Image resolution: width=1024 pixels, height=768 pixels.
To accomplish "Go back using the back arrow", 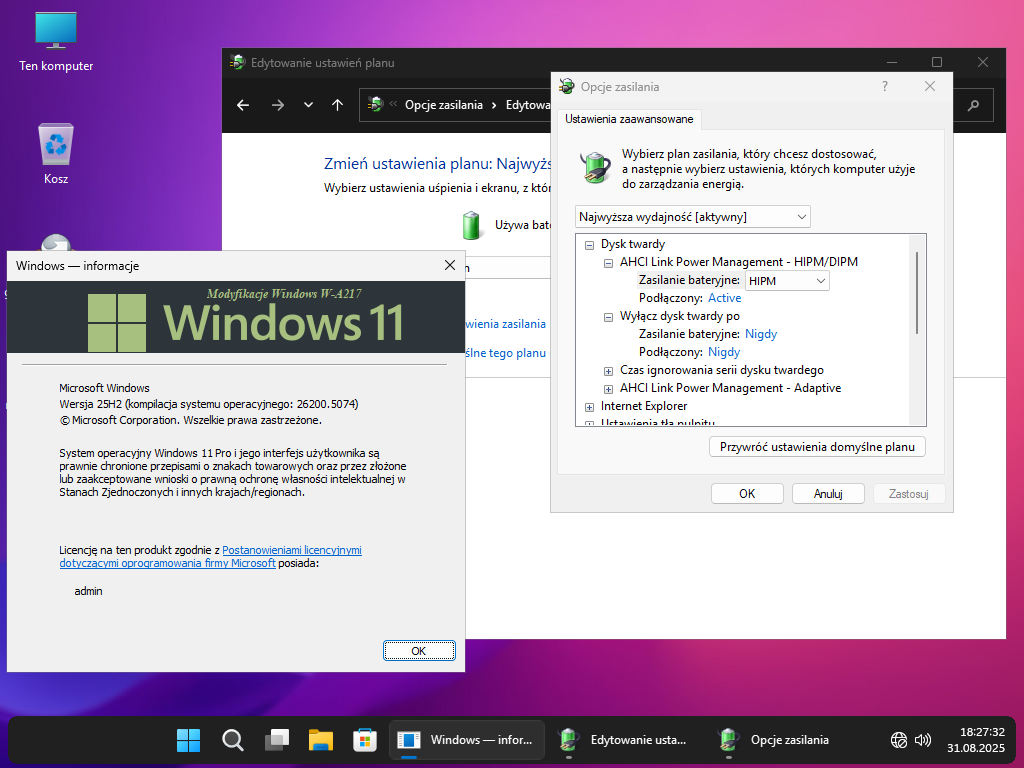I will pos(243,105).
